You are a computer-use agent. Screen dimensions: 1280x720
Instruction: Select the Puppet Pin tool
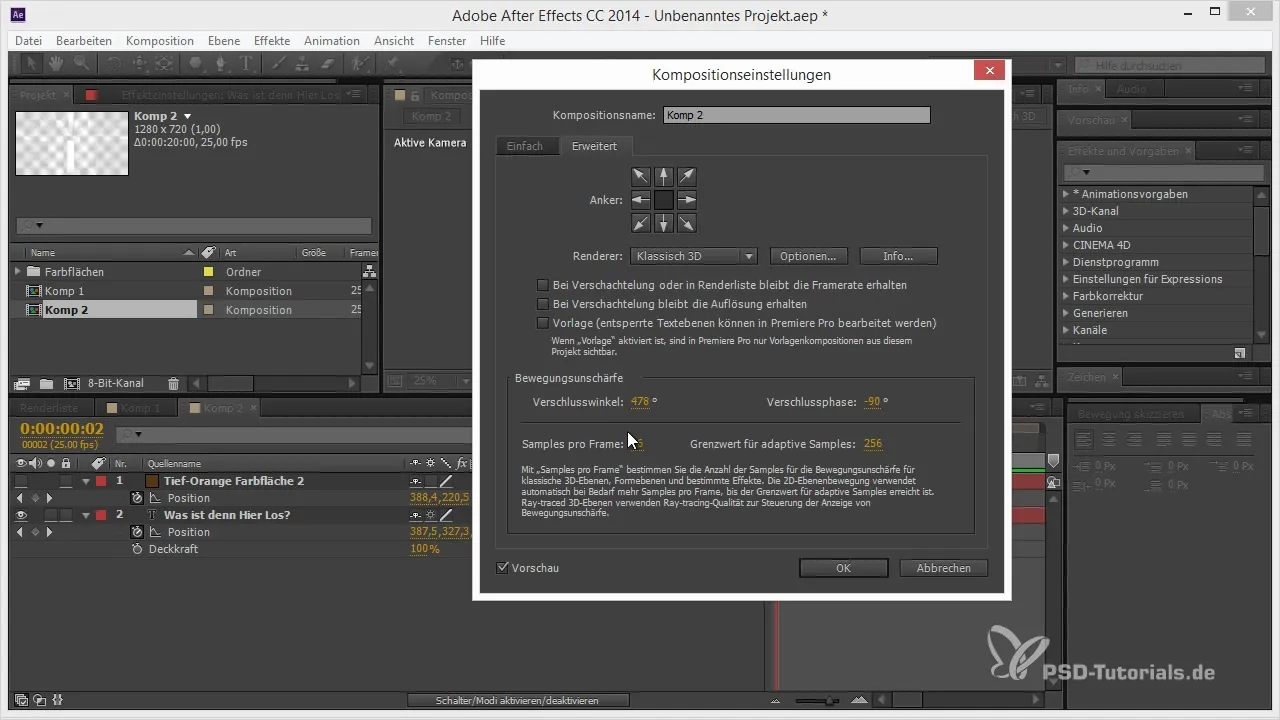pyautogui.click(x=393, y=64)
